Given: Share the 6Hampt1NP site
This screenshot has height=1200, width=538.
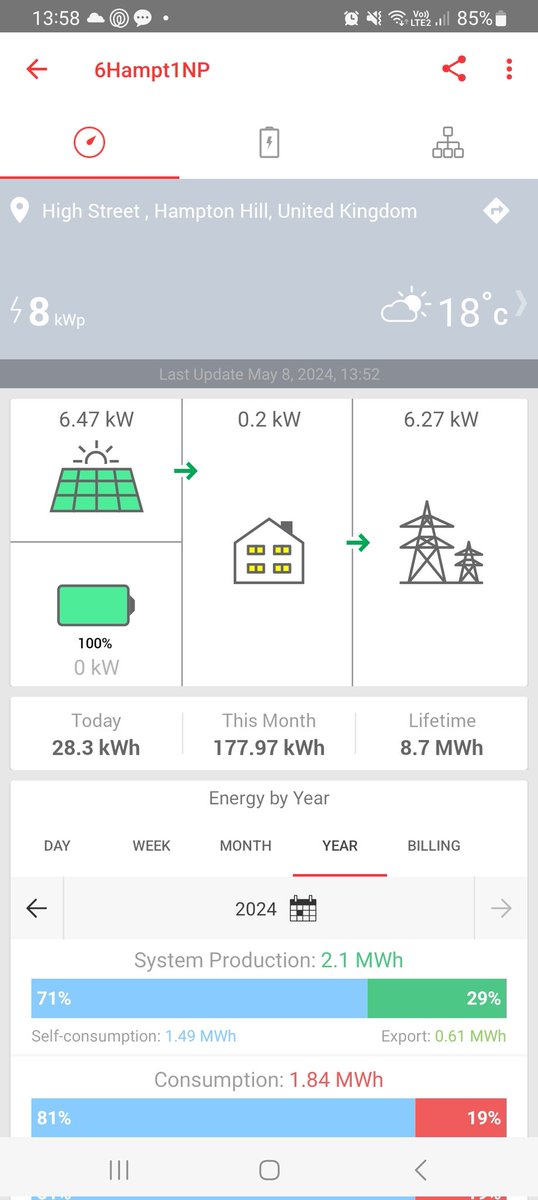Looking at the screenshot, I should pos(454,69).
